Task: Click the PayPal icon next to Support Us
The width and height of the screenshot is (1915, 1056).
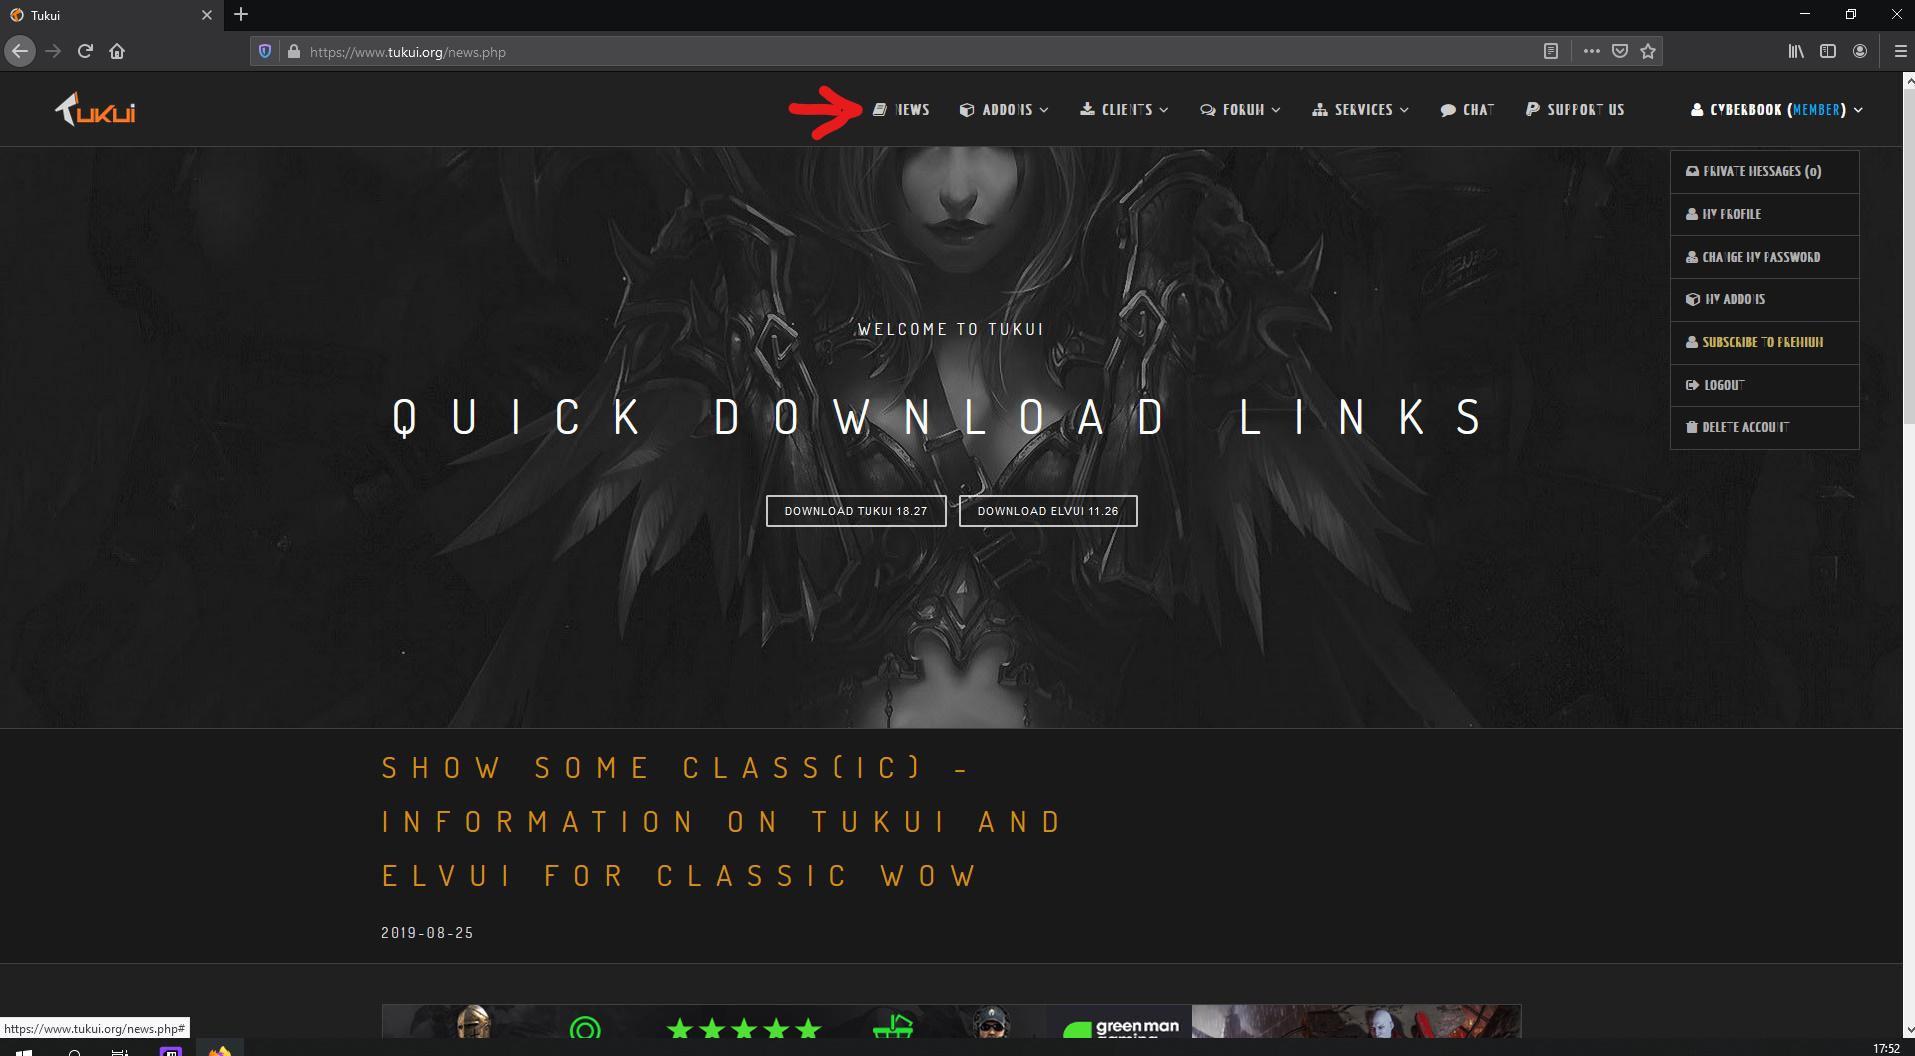Action: (1530, 109)
